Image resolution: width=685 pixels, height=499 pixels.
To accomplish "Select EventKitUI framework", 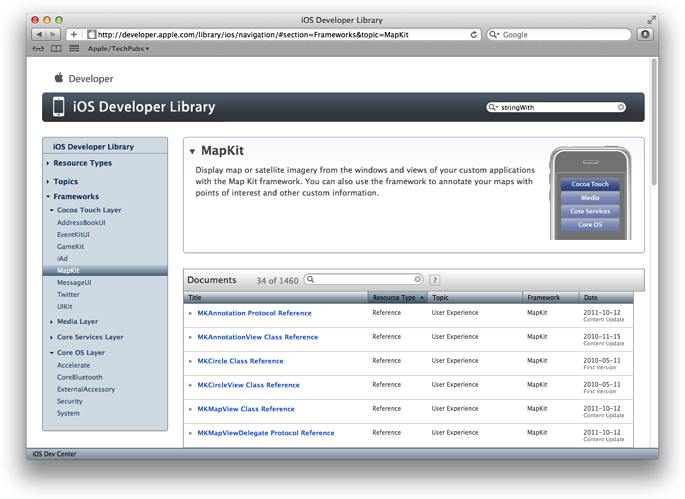I will [73, 235].
